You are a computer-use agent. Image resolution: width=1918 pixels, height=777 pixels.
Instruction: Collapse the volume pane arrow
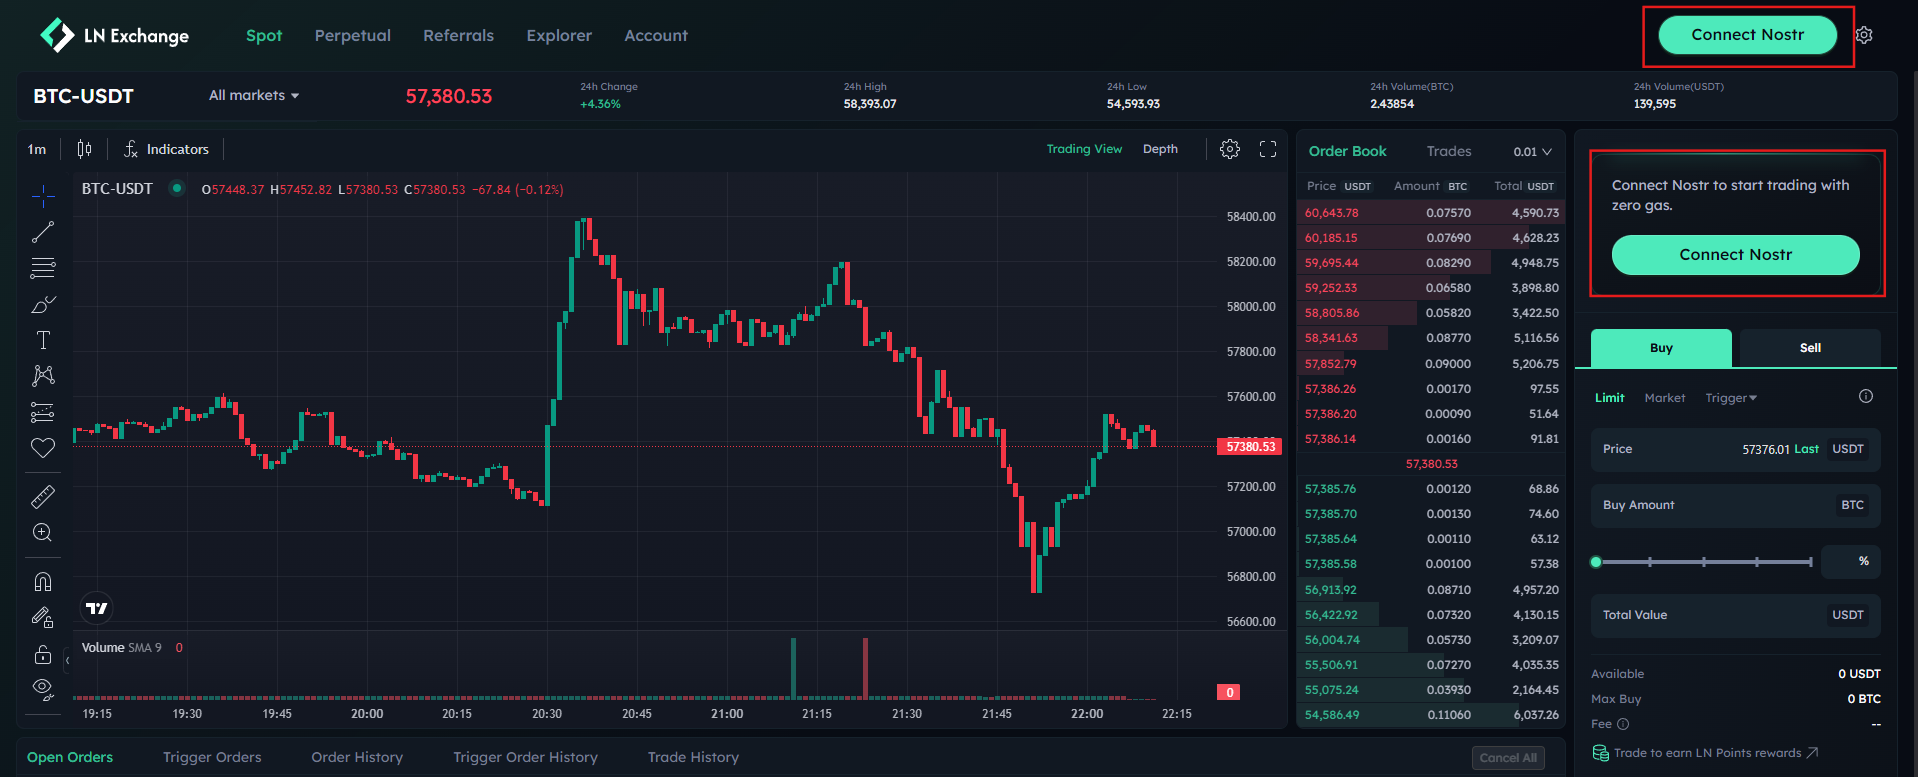[x=67, y=660]
